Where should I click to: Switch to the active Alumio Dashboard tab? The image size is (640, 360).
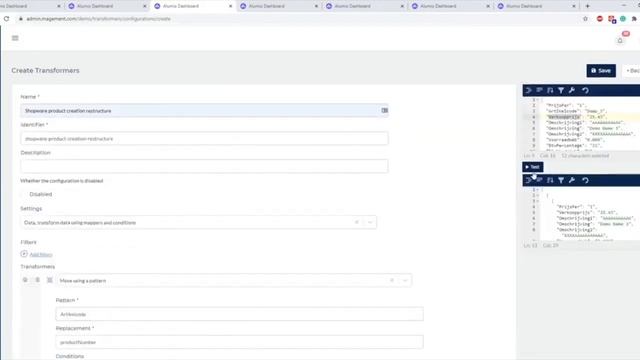point(193,6)
